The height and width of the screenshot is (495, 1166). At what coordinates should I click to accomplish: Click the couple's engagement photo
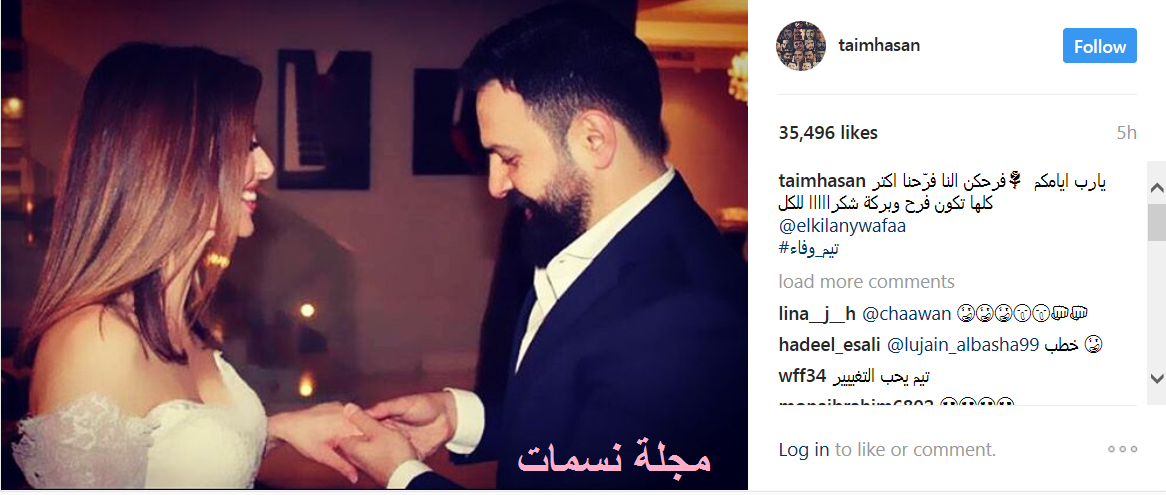[x=374, y=245]
